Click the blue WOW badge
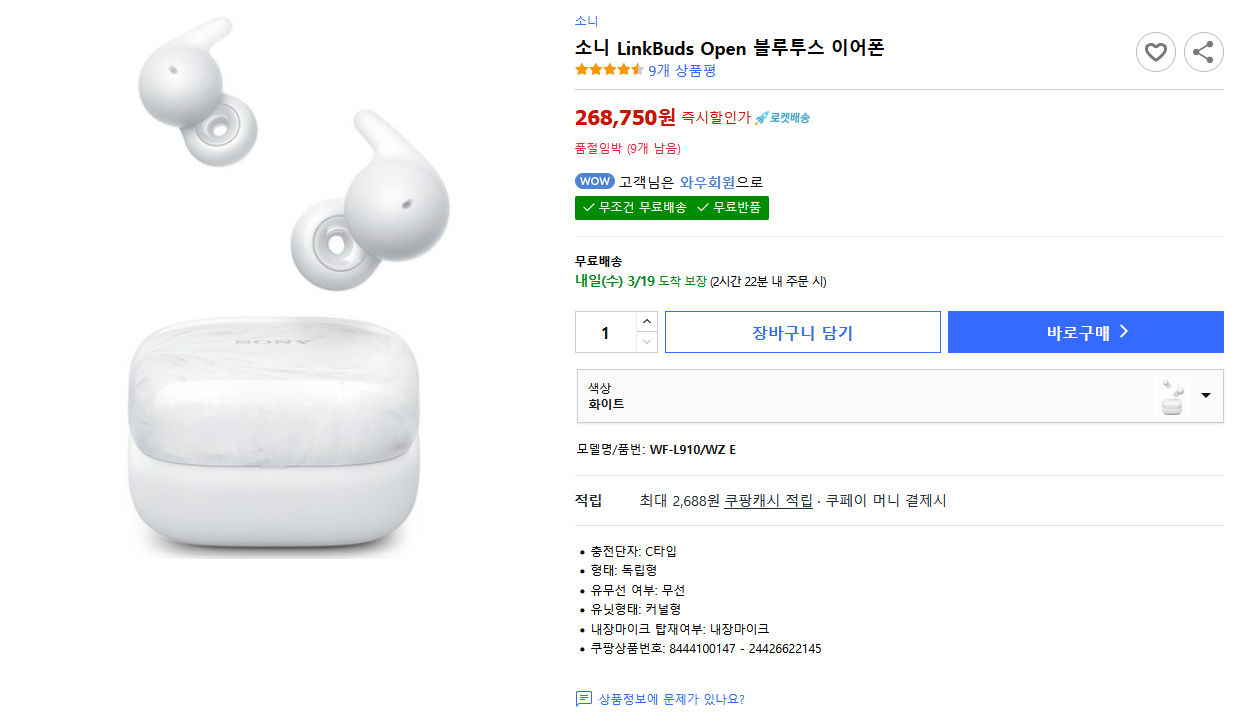The width and height of the screenshot is (1240, 723). tap(595, 182)
